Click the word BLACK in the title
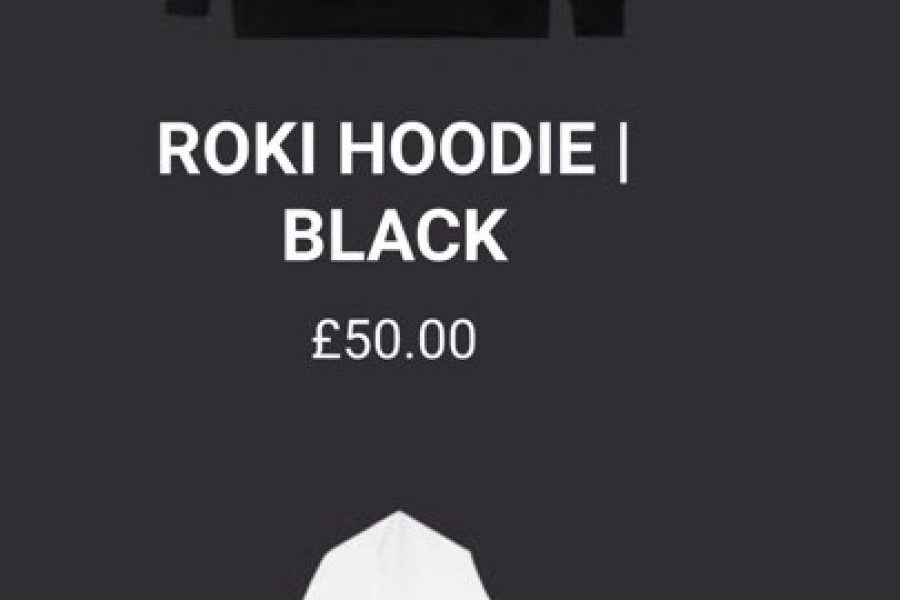This screenshot has height=600, width=900. point(395,235)
